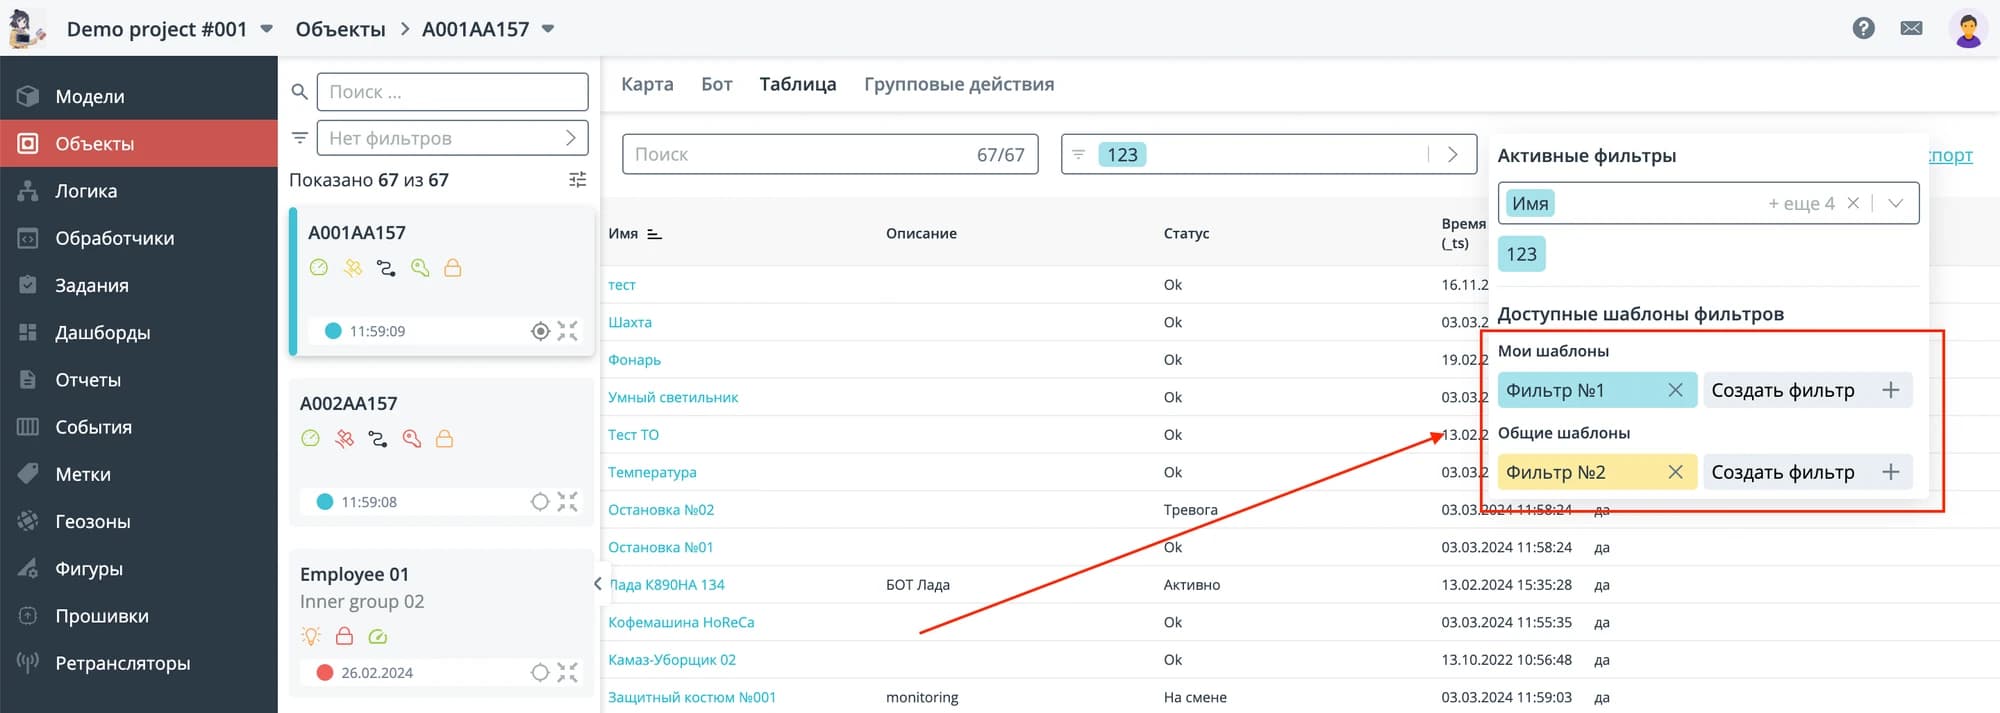Image resolution: width=2000 pixels, height=713 pixels.
Task: Click the lock icon on A001AA157 card
Action: (453, 268)
